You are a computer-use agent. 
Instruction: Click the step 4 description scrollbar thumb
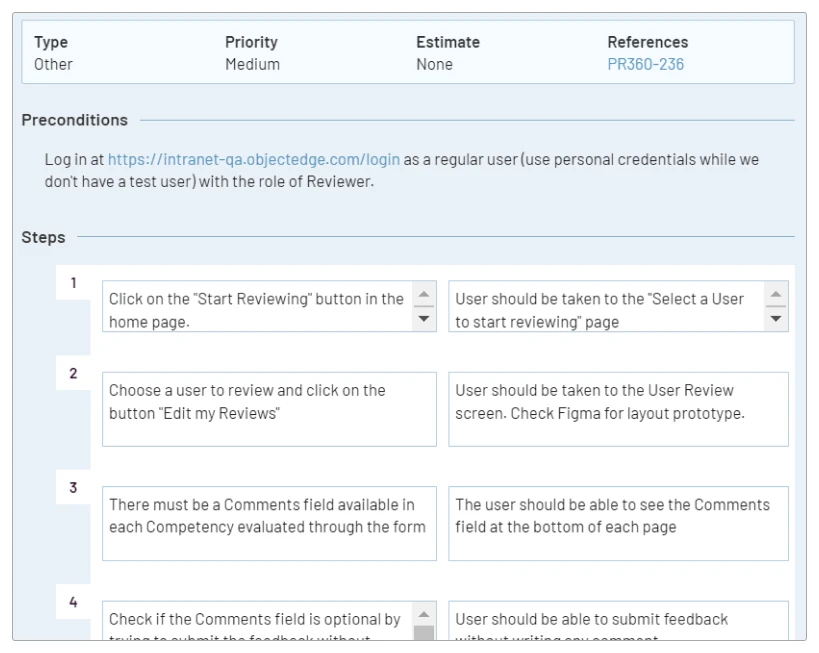(425, 634)
